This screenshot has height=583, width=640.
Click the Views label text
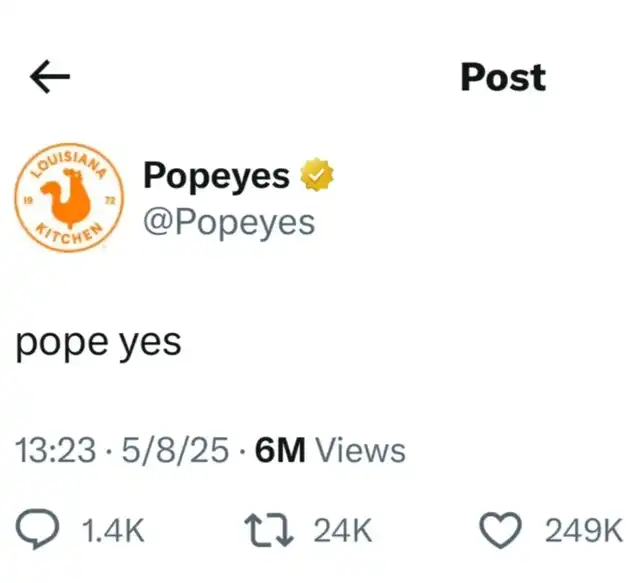tap(361, 450)
